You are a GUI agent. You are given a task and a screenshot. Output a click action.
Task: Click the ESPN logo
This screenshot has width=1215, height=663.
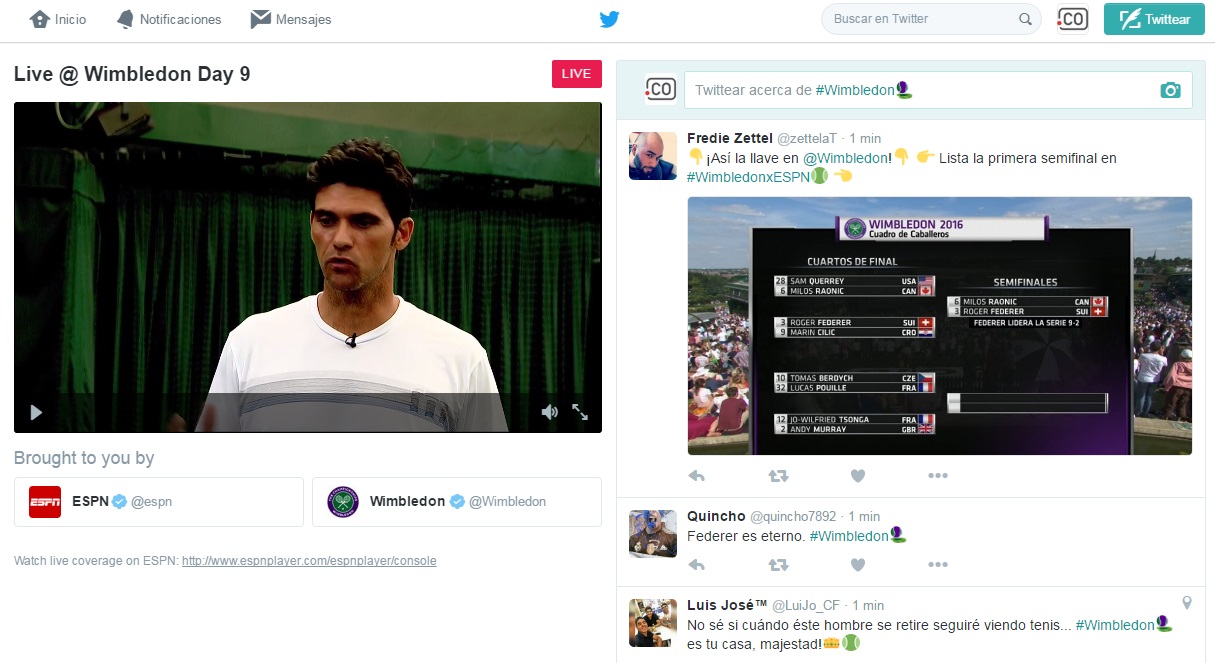click(x=45, y=502)
